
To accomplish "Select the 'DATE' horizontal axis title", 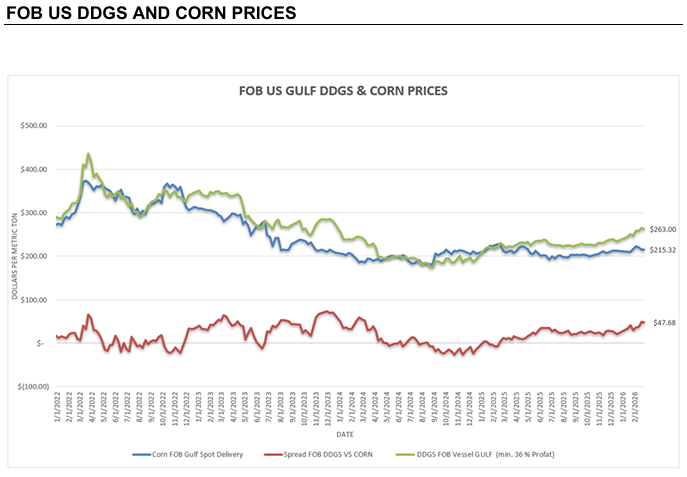I will (x=343, y=434).
